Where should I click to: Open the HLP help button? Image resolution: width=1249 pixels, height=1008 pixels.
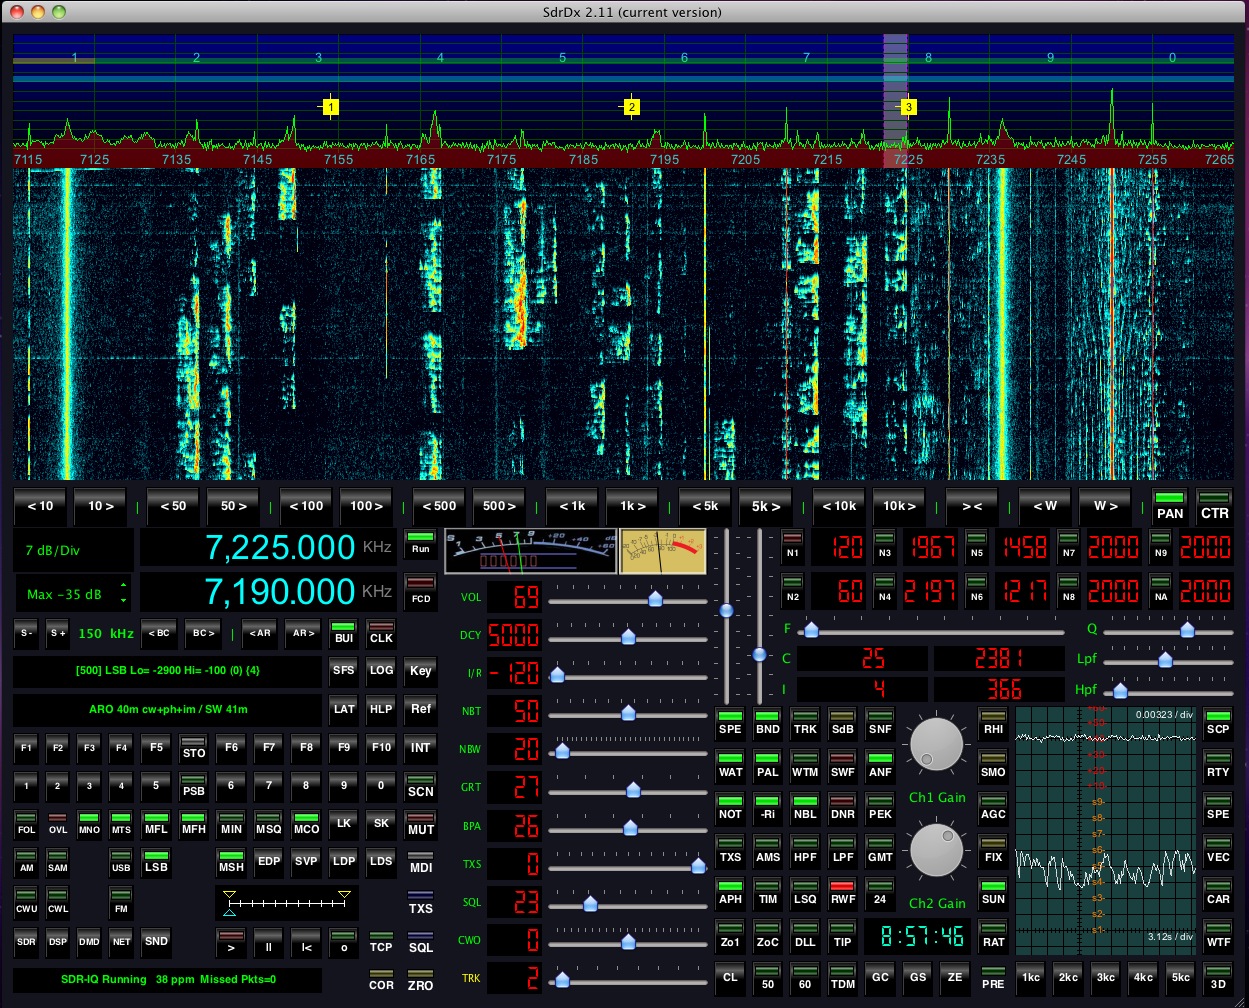(381, 709)
